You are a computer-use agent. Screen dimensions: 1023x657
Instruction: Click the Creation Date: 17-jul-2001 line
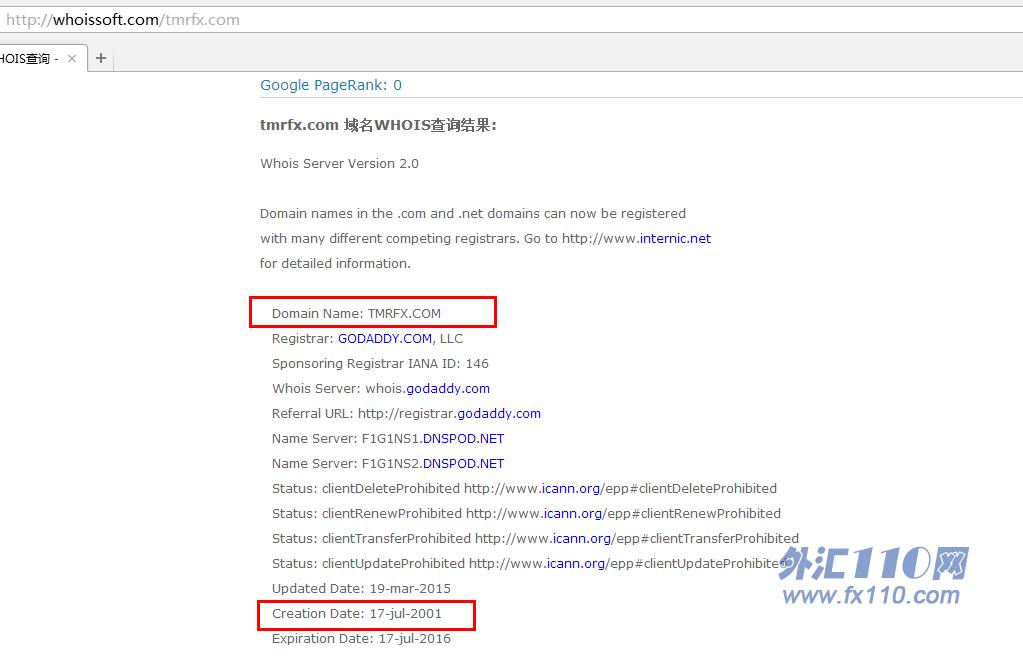357,614
